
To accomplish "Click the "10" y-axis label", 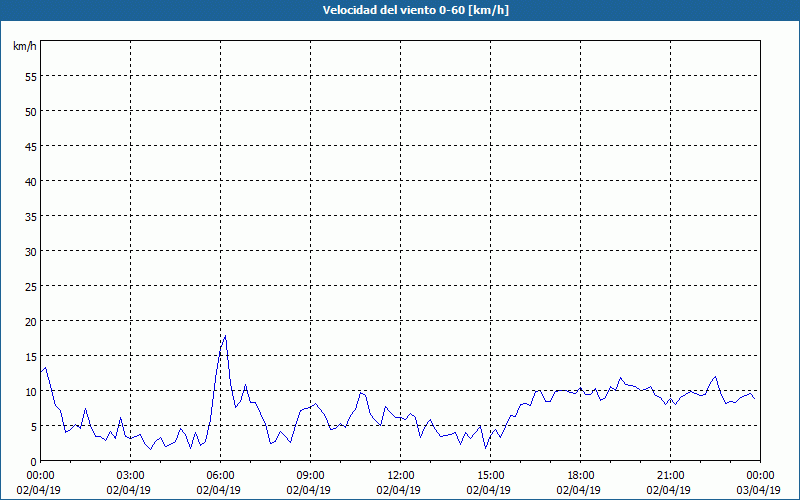I will [x=31, y=391].
